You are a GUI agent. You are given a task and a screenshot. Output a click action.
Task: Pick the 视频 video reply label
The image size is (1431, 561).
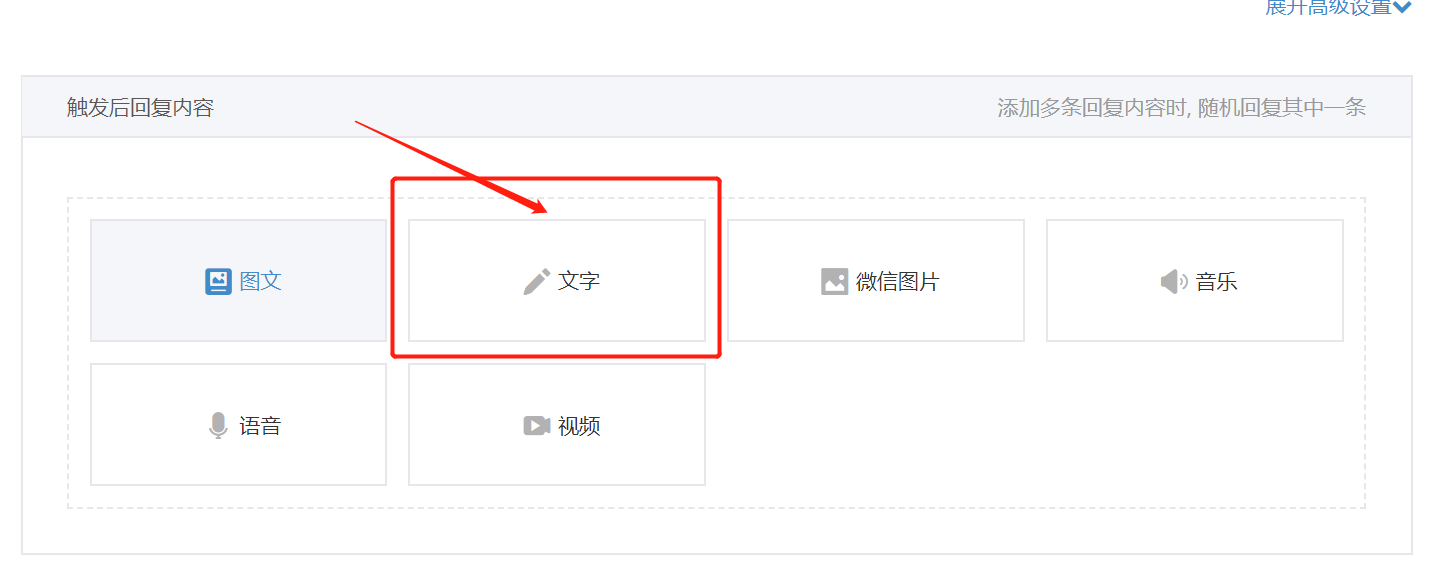tap(579, 426)
